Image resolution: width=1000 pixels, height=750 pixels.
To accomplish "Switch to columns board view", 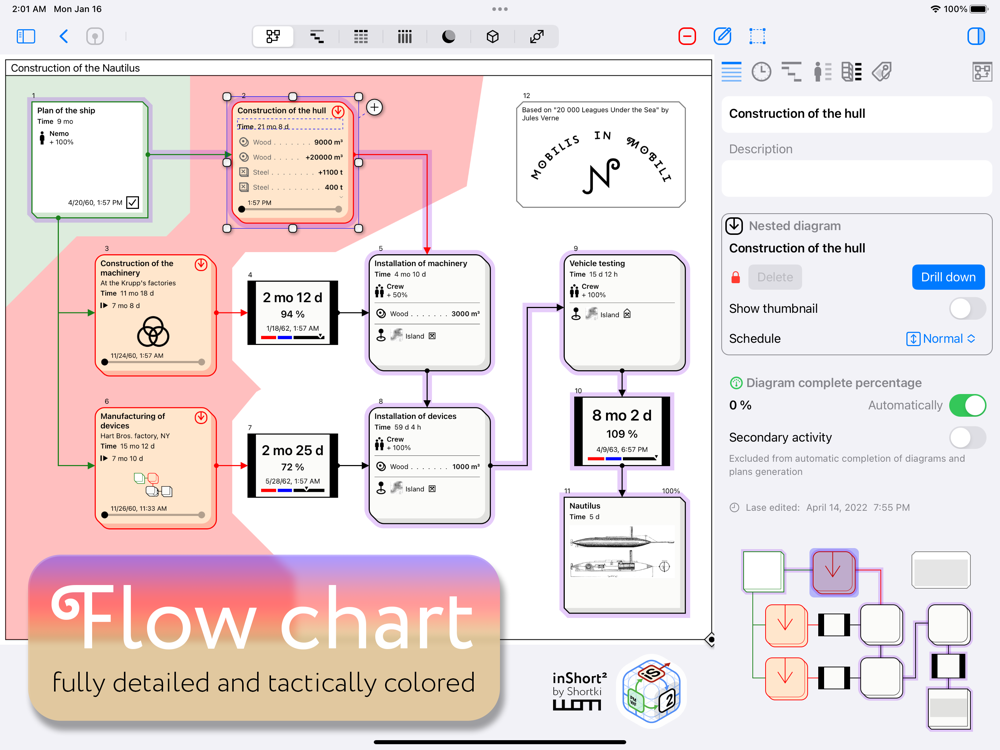I will (404, 36).
